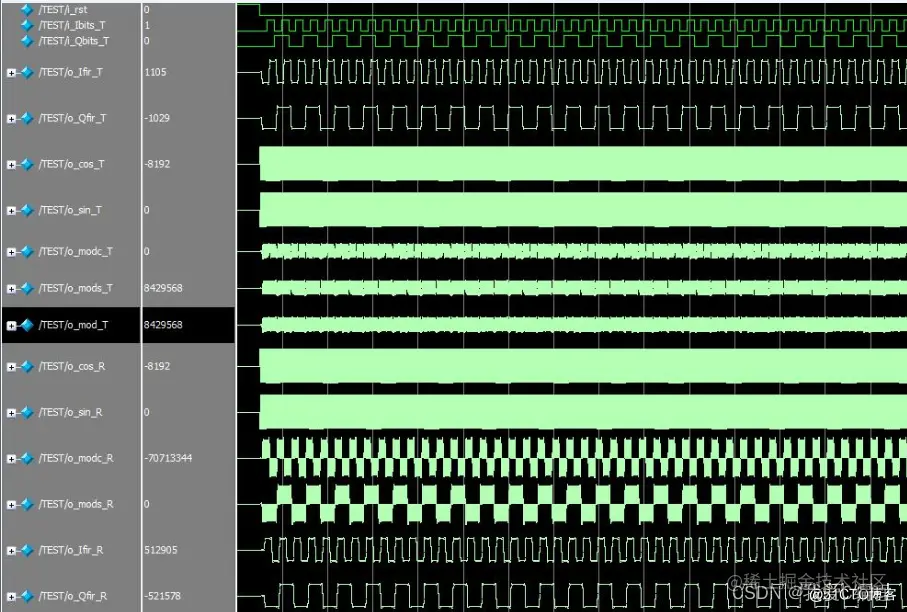The height and width of the screenshot is (612, 907).
Task: Expand the /TEST/o_sin_T signal
Action: pyautogui.click(x=11, y=211)
